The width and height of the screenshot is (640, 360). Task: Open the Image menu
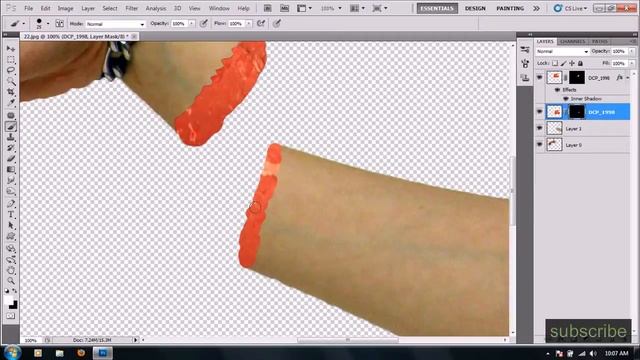(x=65, y=8)
